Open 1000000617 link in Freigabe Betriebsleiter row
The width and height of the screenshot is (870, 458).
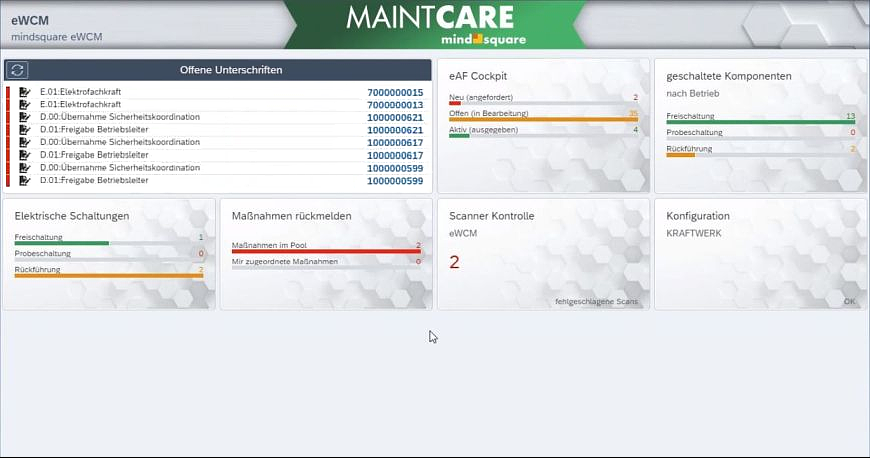395,155
